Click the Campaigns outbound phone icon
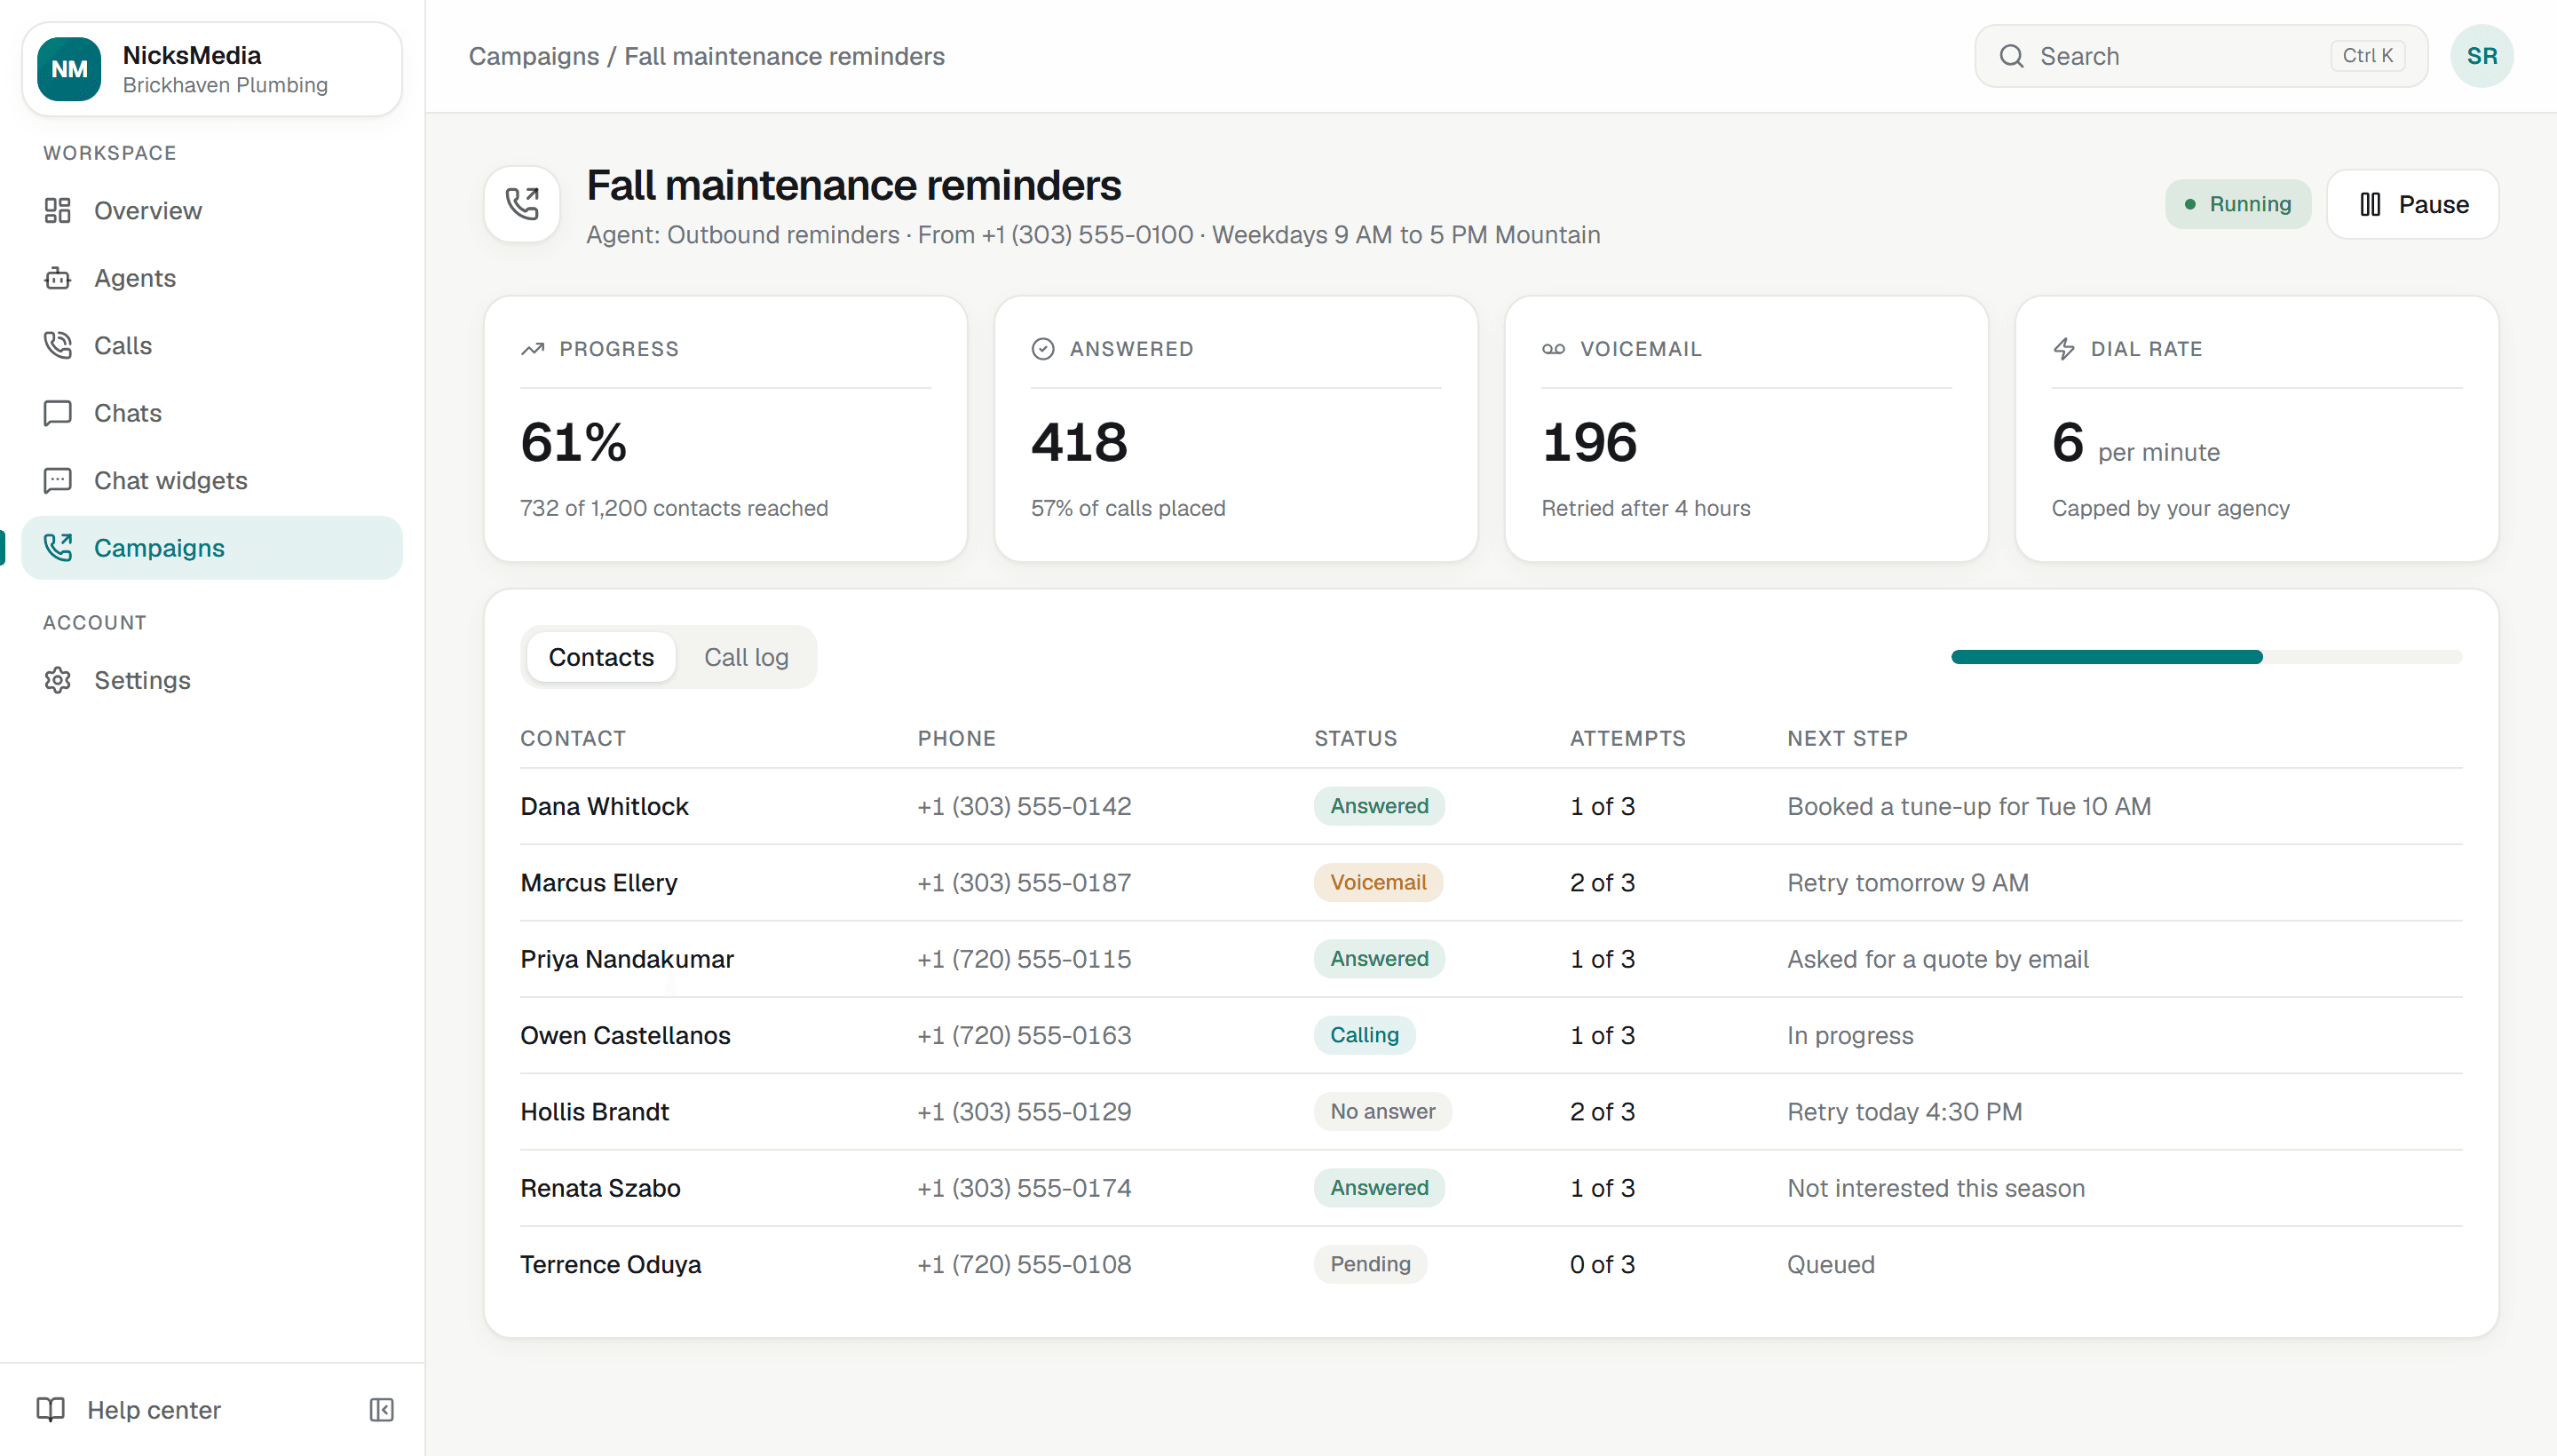This screenshot has width=2557, height=1456. tap(58, 548)
